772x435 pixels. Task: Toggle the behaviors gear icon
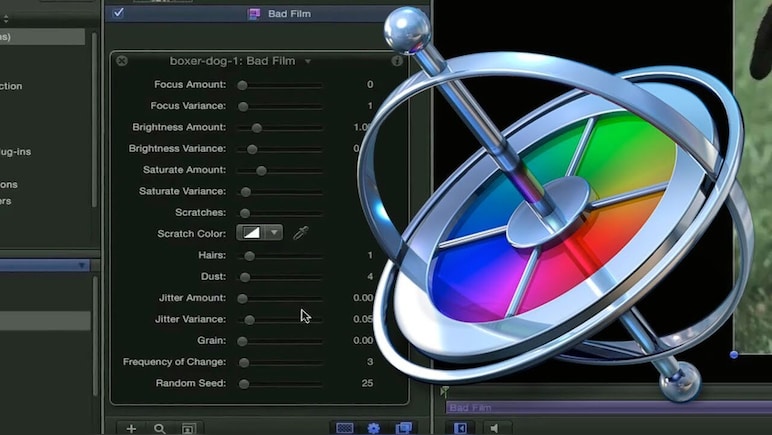click(374, 428)
